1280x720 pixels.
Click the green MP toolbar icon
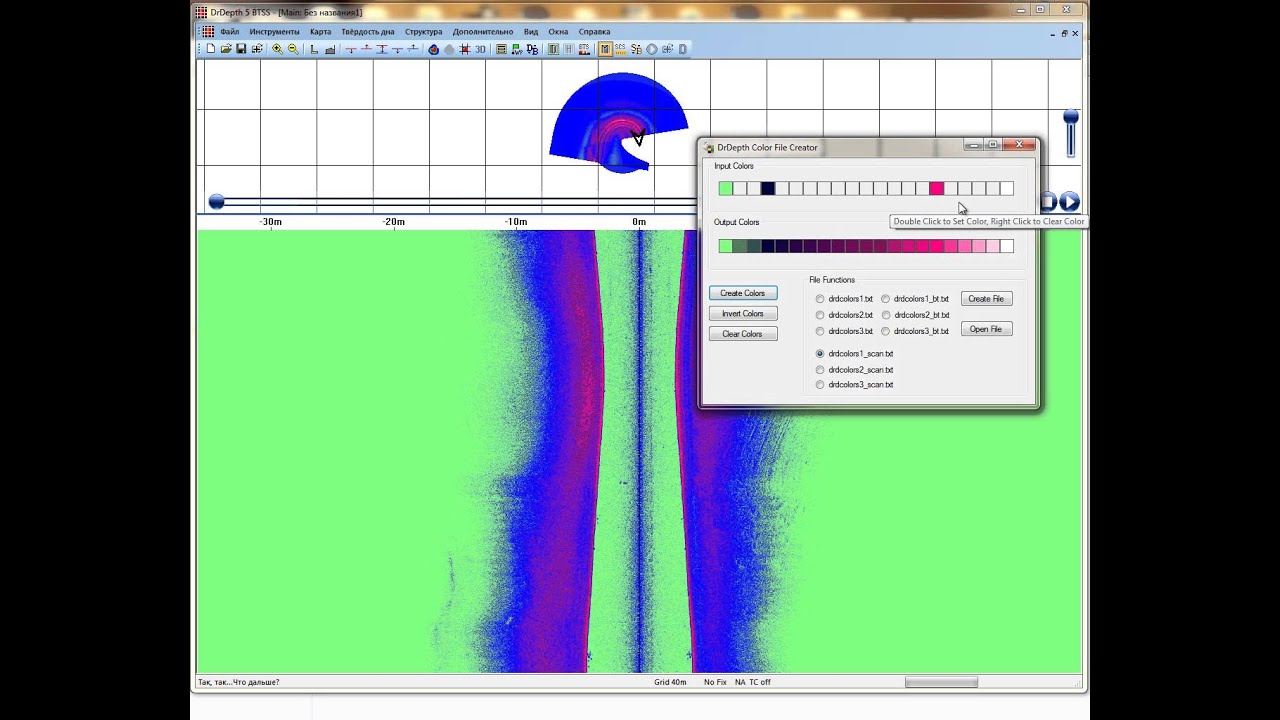516,49
